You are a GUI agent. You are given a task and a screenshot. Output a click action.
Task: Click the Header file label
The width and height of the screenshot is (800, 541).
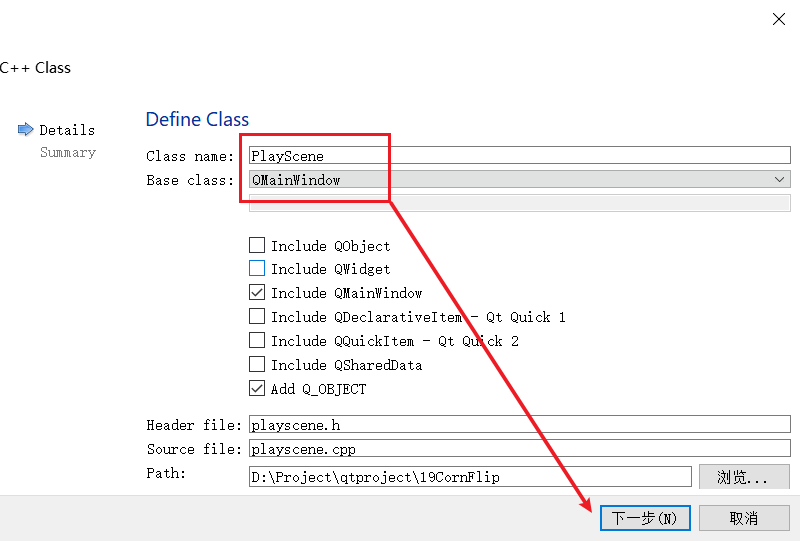pos(194,425)
